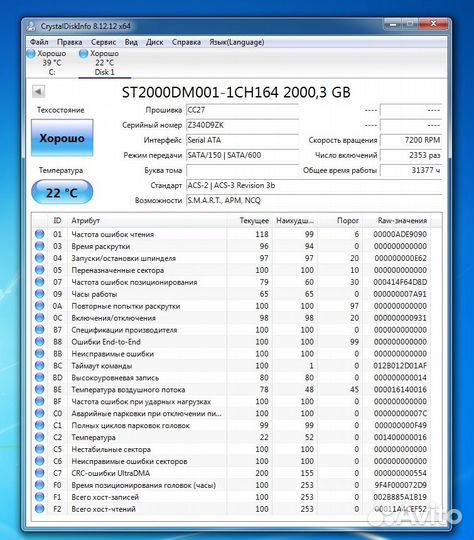The image size is (474, 540).
Task: Open the Сервис menu
Action: point(103,42)
